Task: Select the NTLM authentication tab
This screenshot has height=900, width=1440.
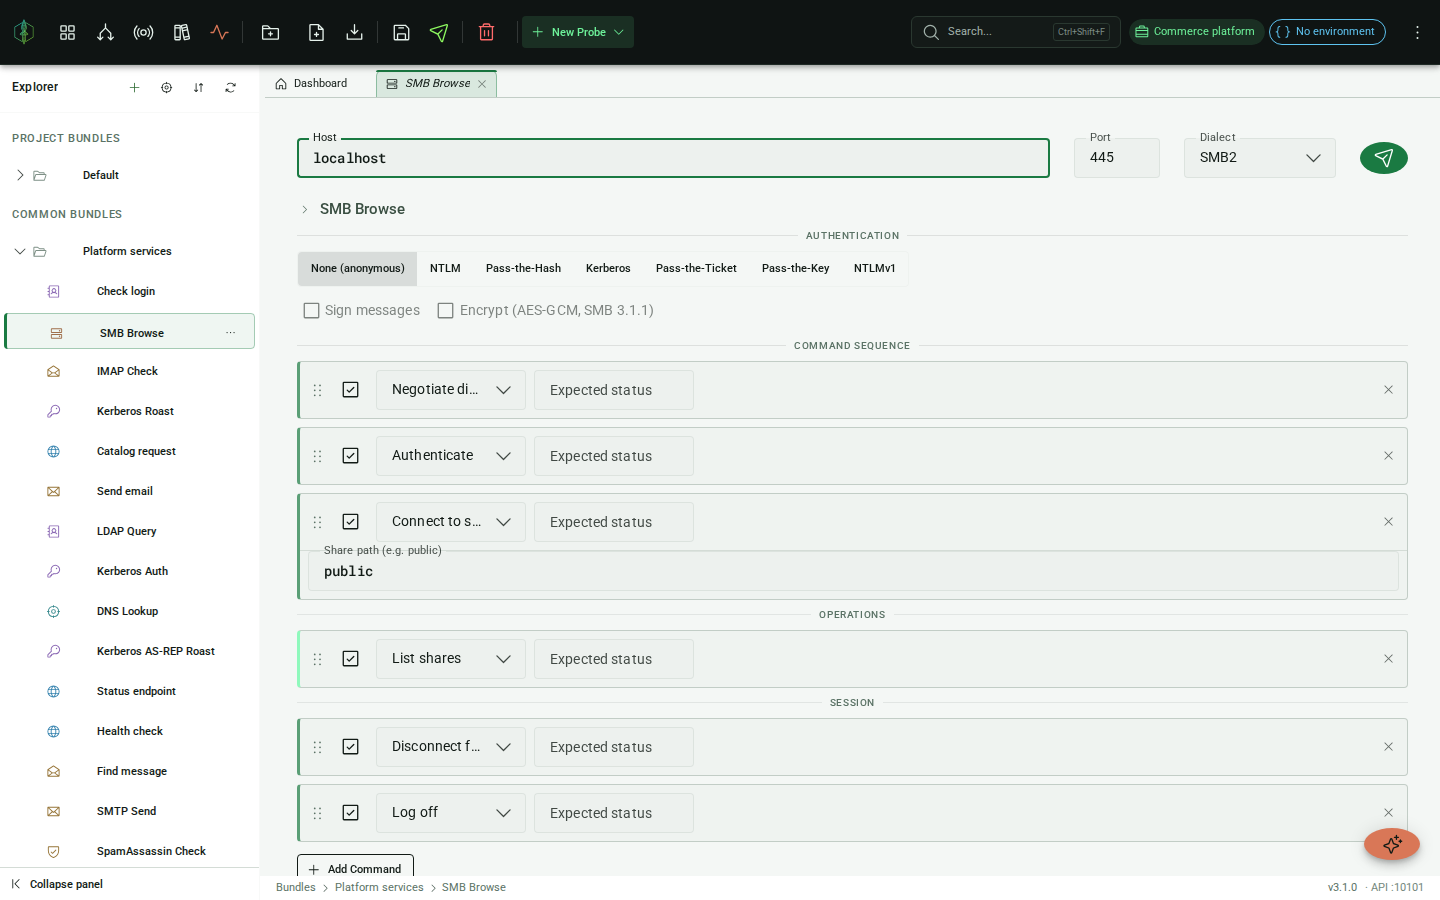Action: pyautogui.click(x=445, y=269)
